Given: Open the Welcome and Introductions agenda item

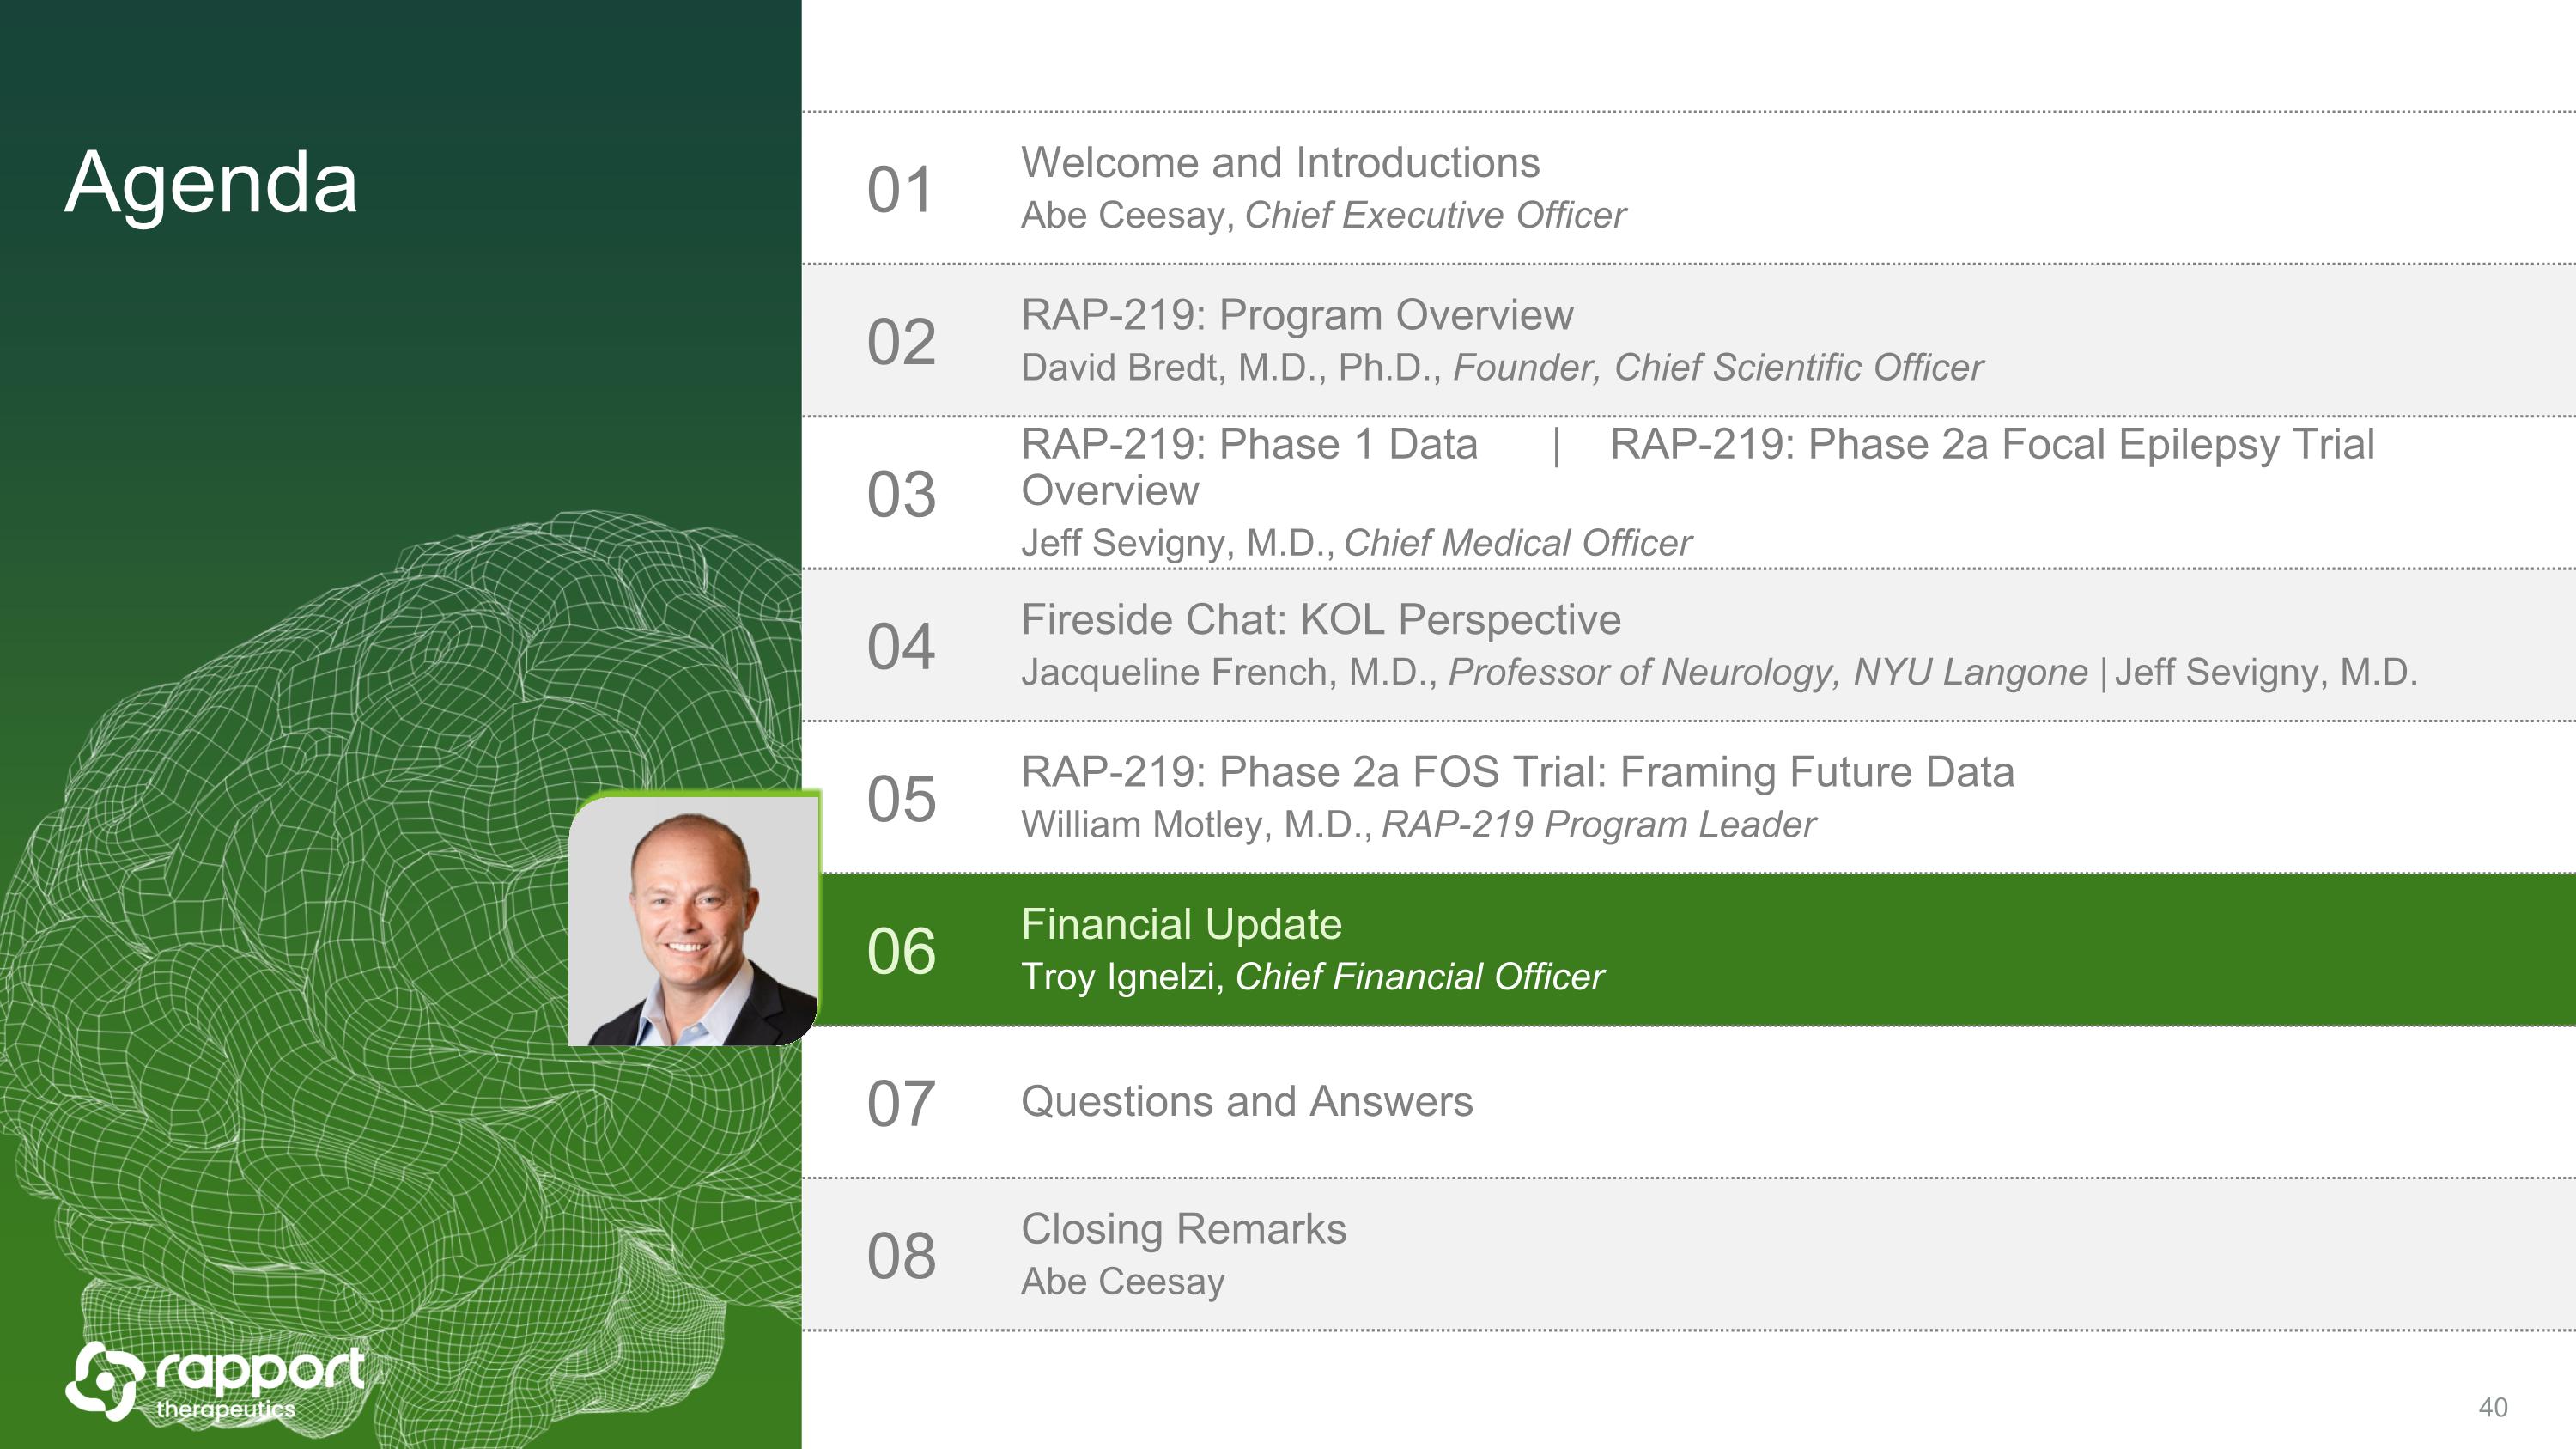Looking at the screenshot, I should (x=1279, y=163).
